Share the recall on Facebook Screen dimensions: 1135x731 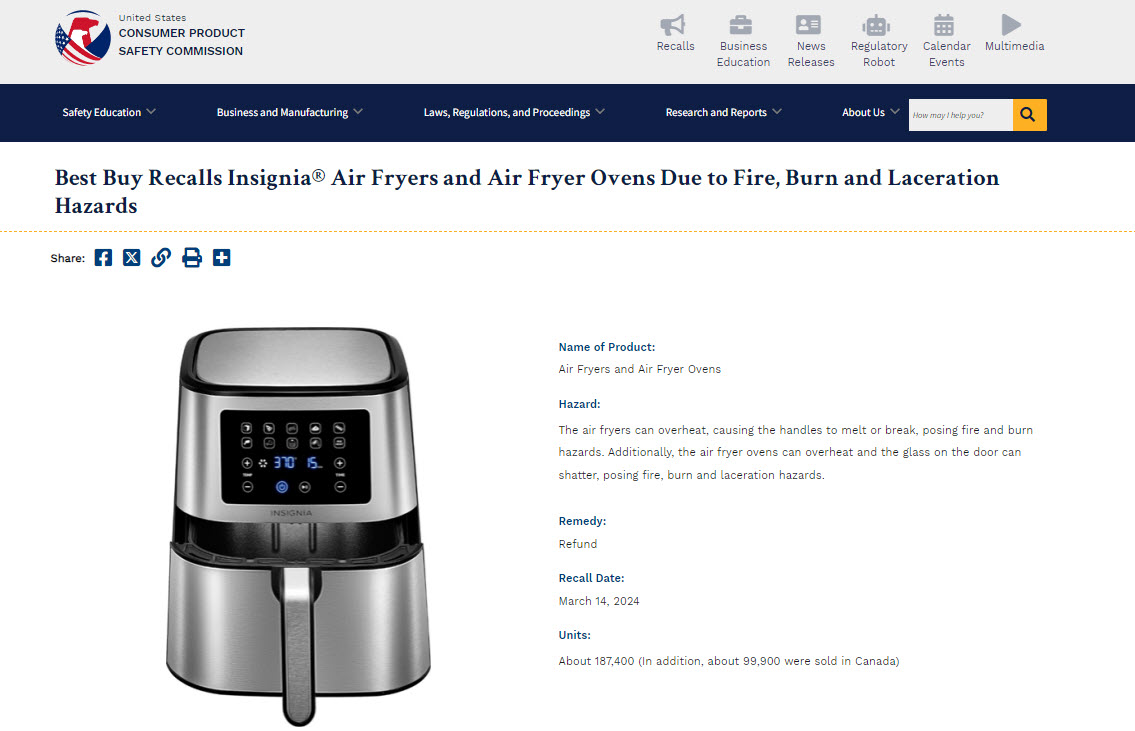click(104, 258)
